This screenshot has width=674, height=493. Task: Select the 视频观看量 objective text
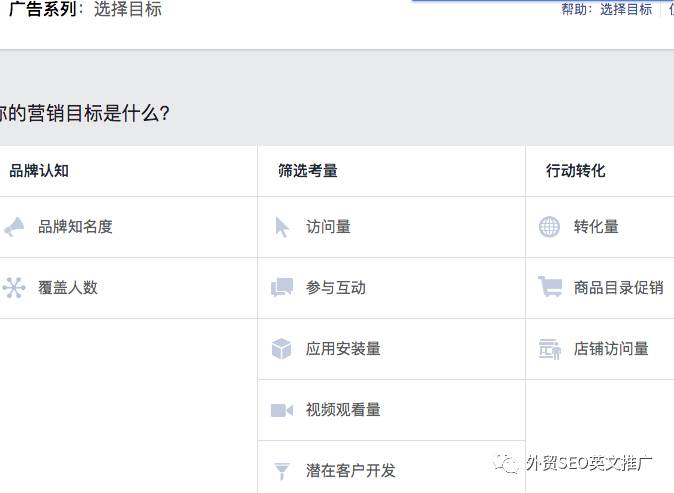[x=343, y=410]
